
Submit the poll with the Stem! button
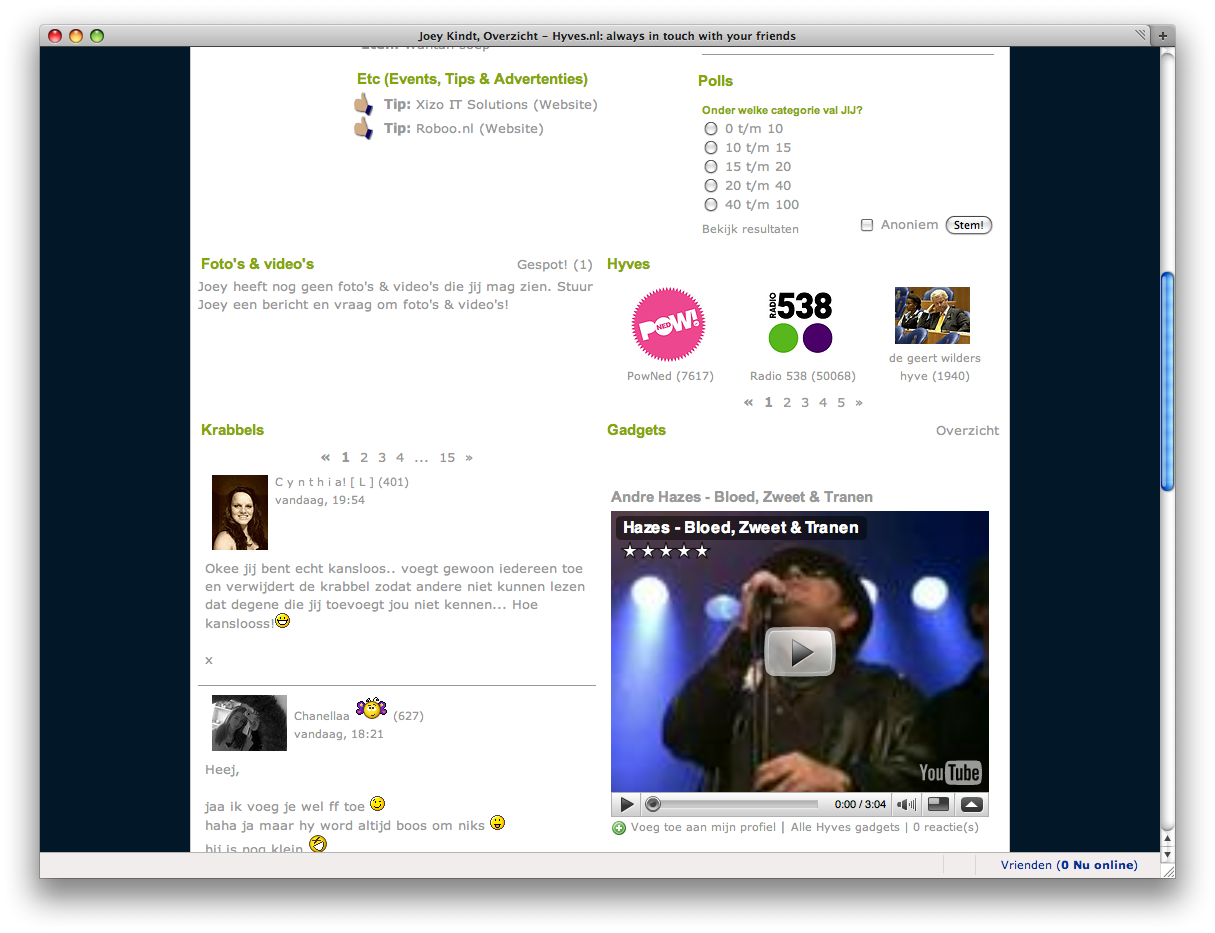pos(969,225)
